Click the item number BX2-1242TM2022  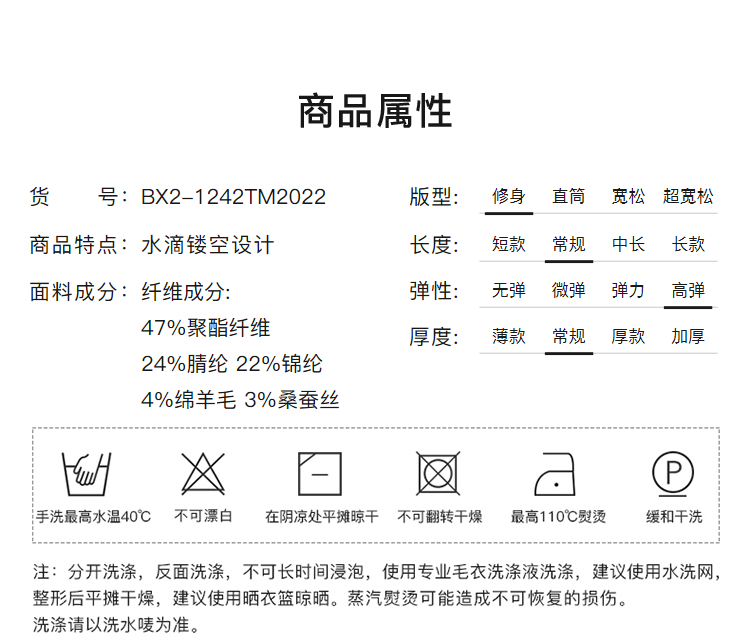(233, 197)
